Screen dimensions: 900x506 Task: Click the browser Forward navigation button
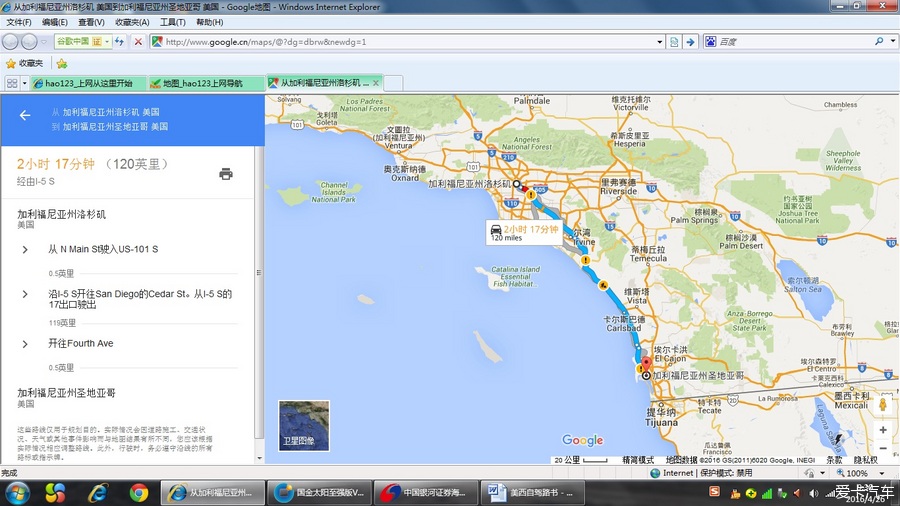(x=29, y=42)
